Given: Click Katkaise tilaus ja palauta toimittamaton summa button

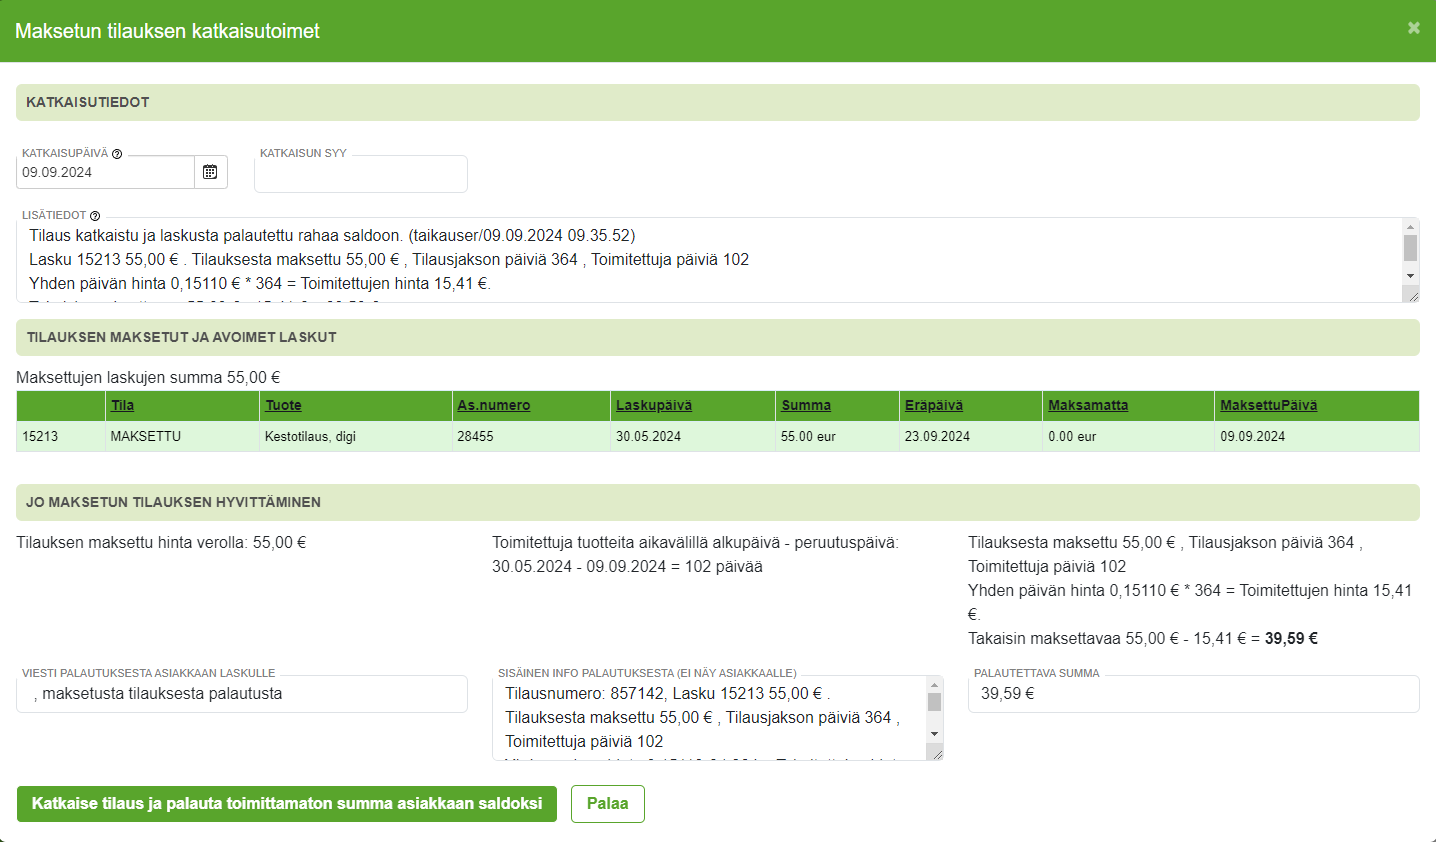Looking at the screenshot, I should (x=287, y=804).
